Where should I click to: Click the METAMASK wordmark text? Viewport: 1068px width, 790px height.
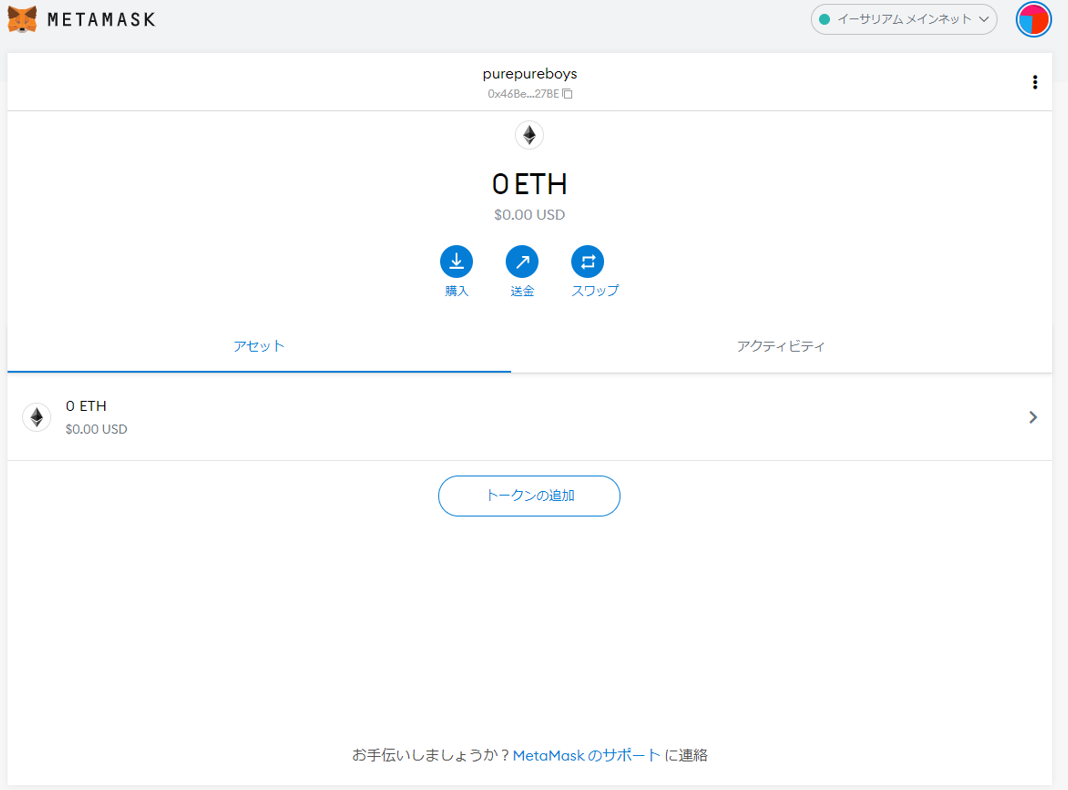pos(101,20)
